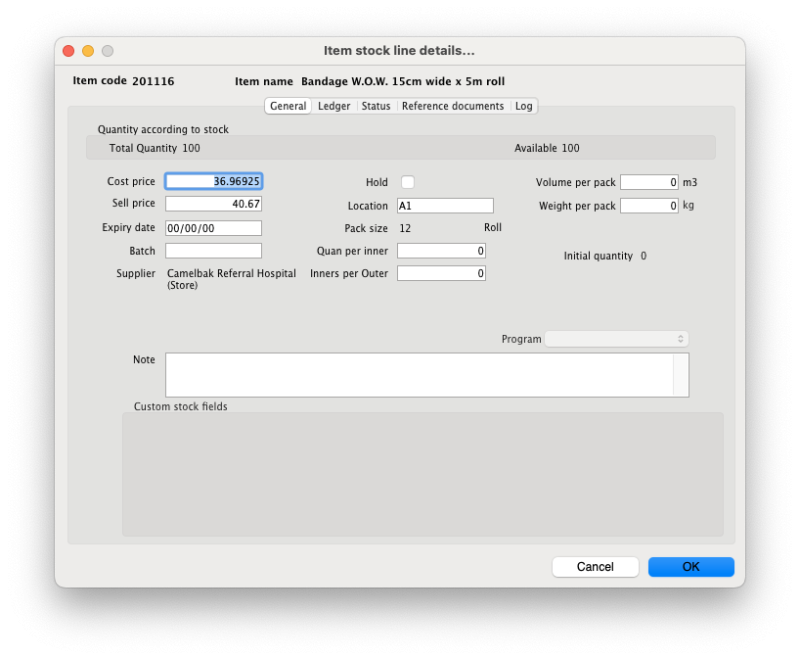Click the Weight per pack field
This screenshot has width=800, height=659.
649,206
